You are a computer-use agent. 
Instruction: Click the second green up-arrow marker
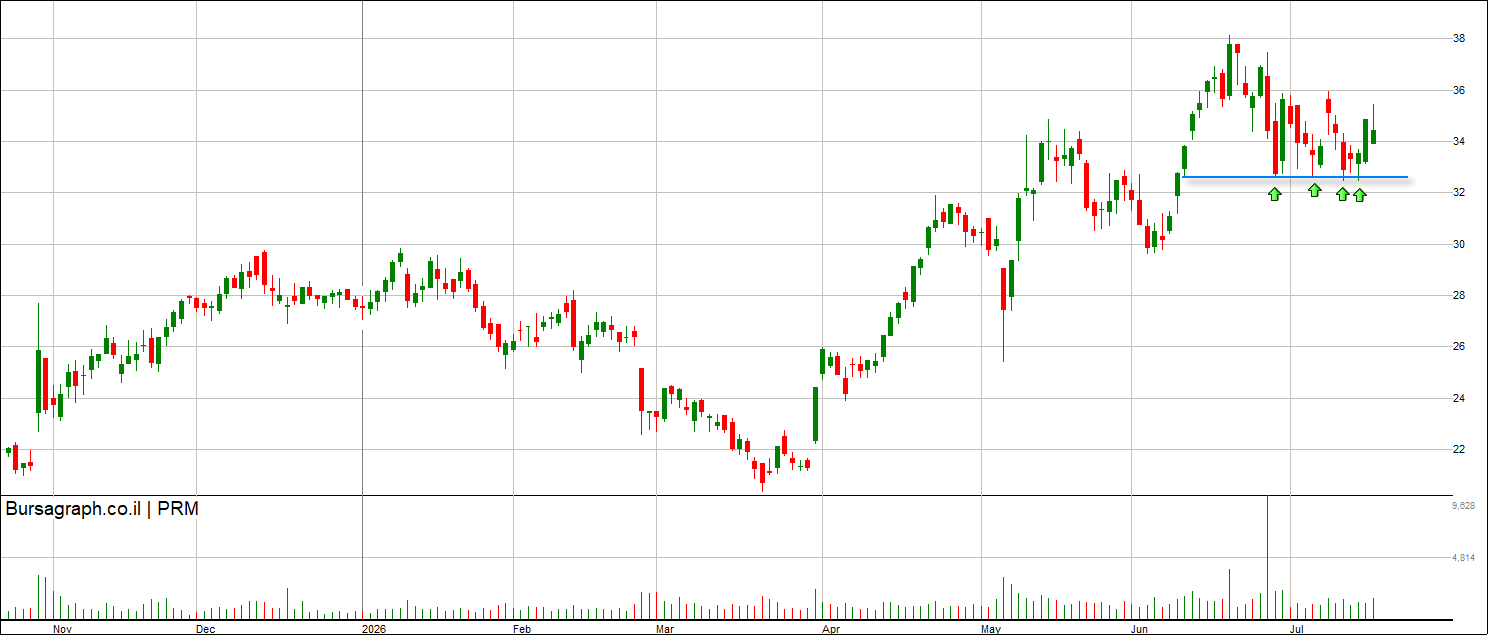coord(1315,189)
